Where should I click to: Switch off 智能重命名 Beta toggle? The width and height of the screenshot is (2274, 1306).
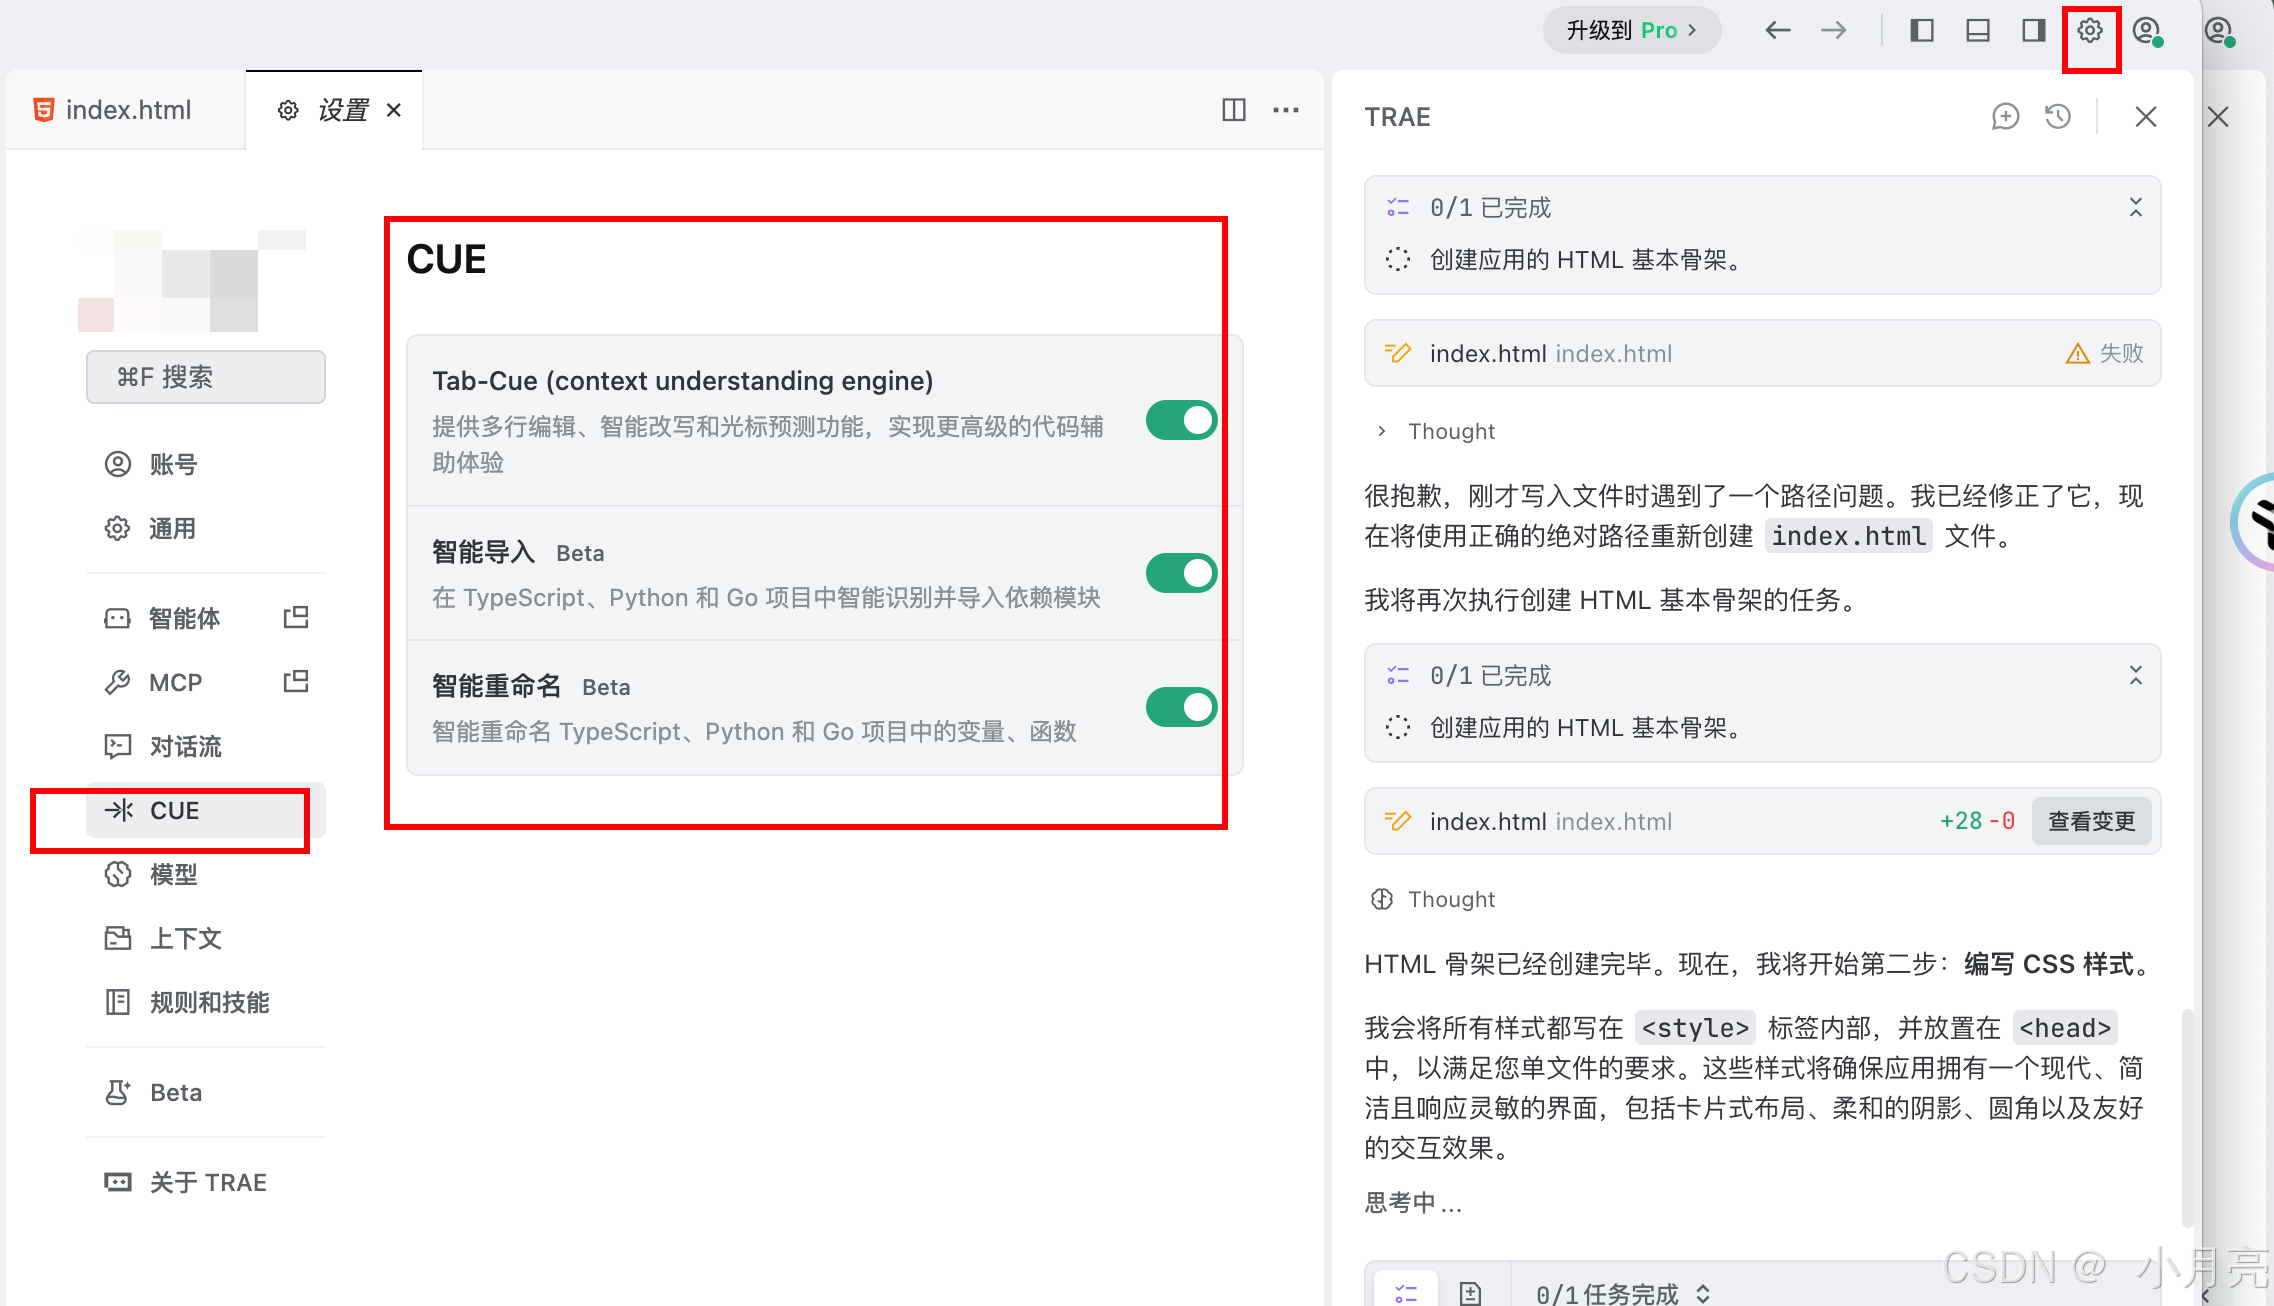(x=1181, y=708)
